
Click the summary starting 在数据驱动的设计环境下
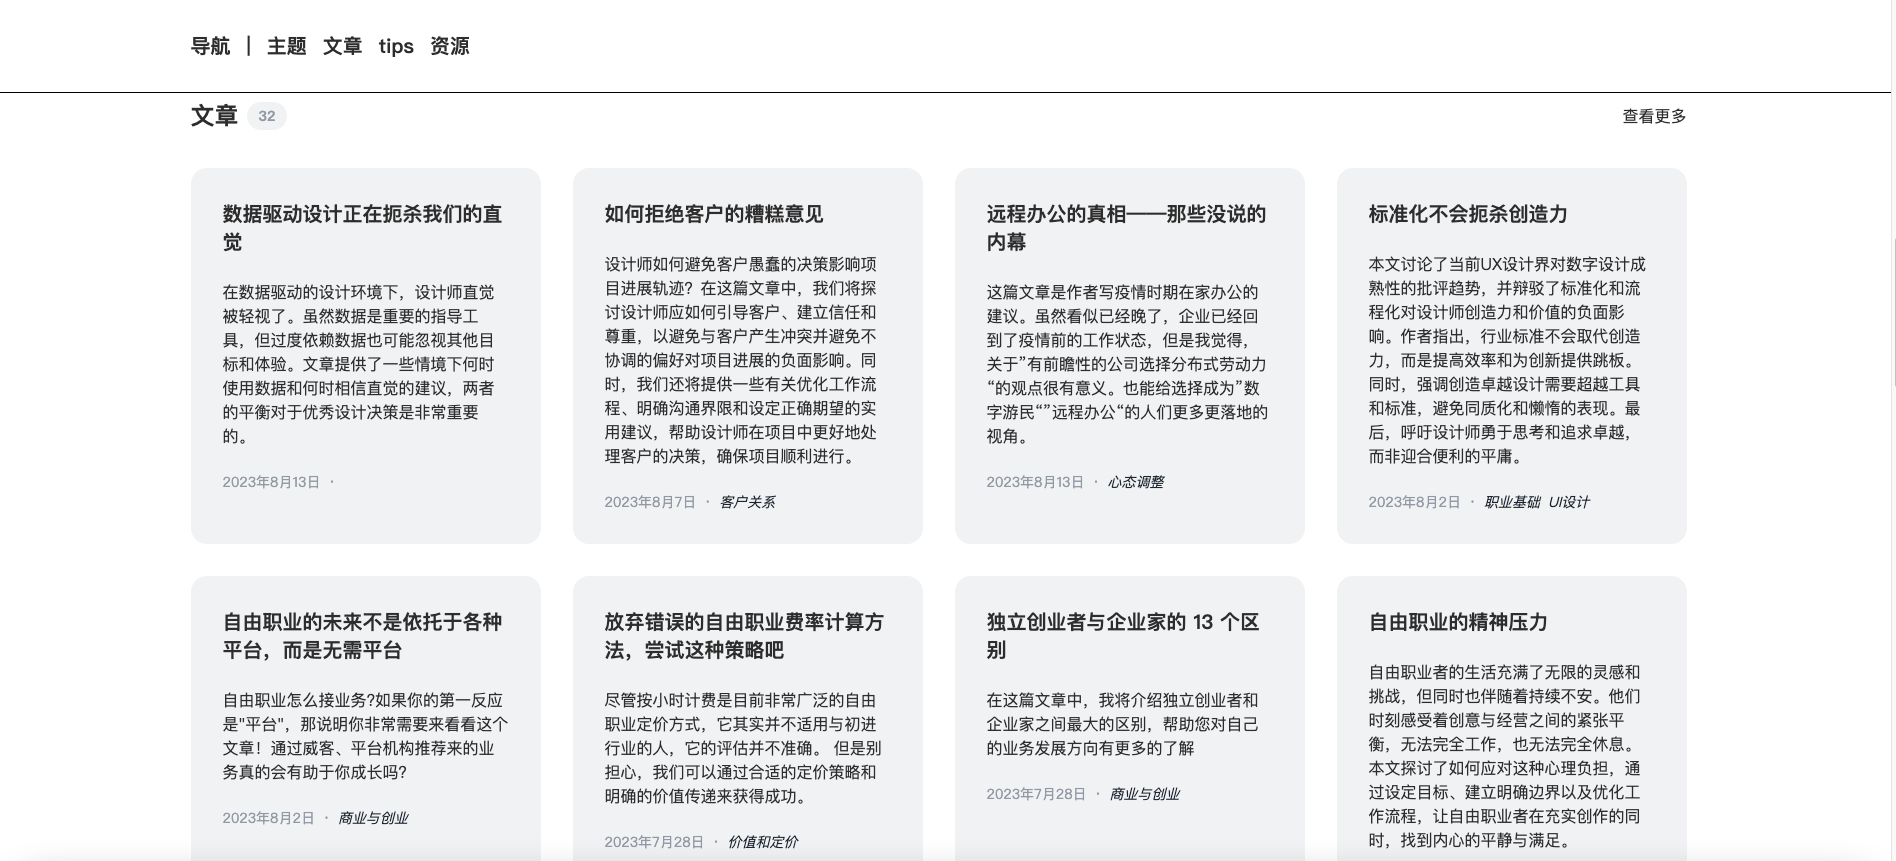pos(360,364)
